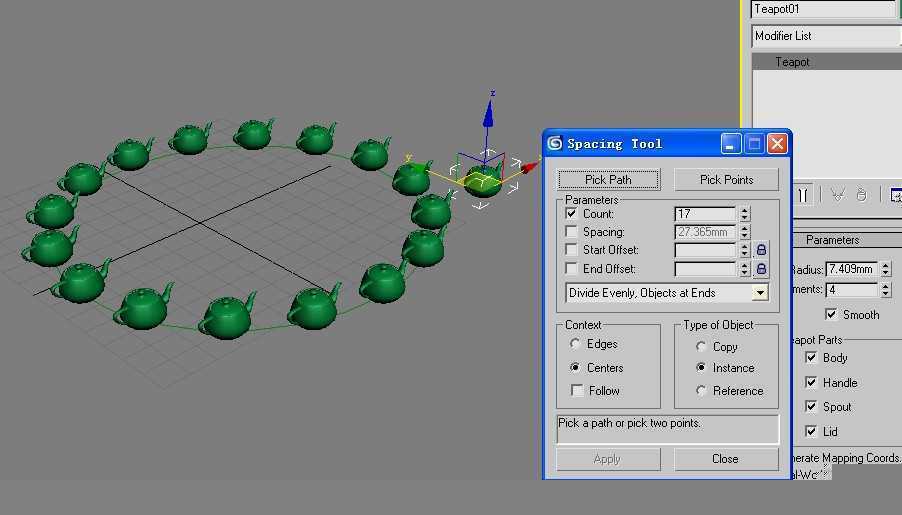The image size is (902, 515).
Task: Enable the Start Offset checkbox
Action: [571, 250]
